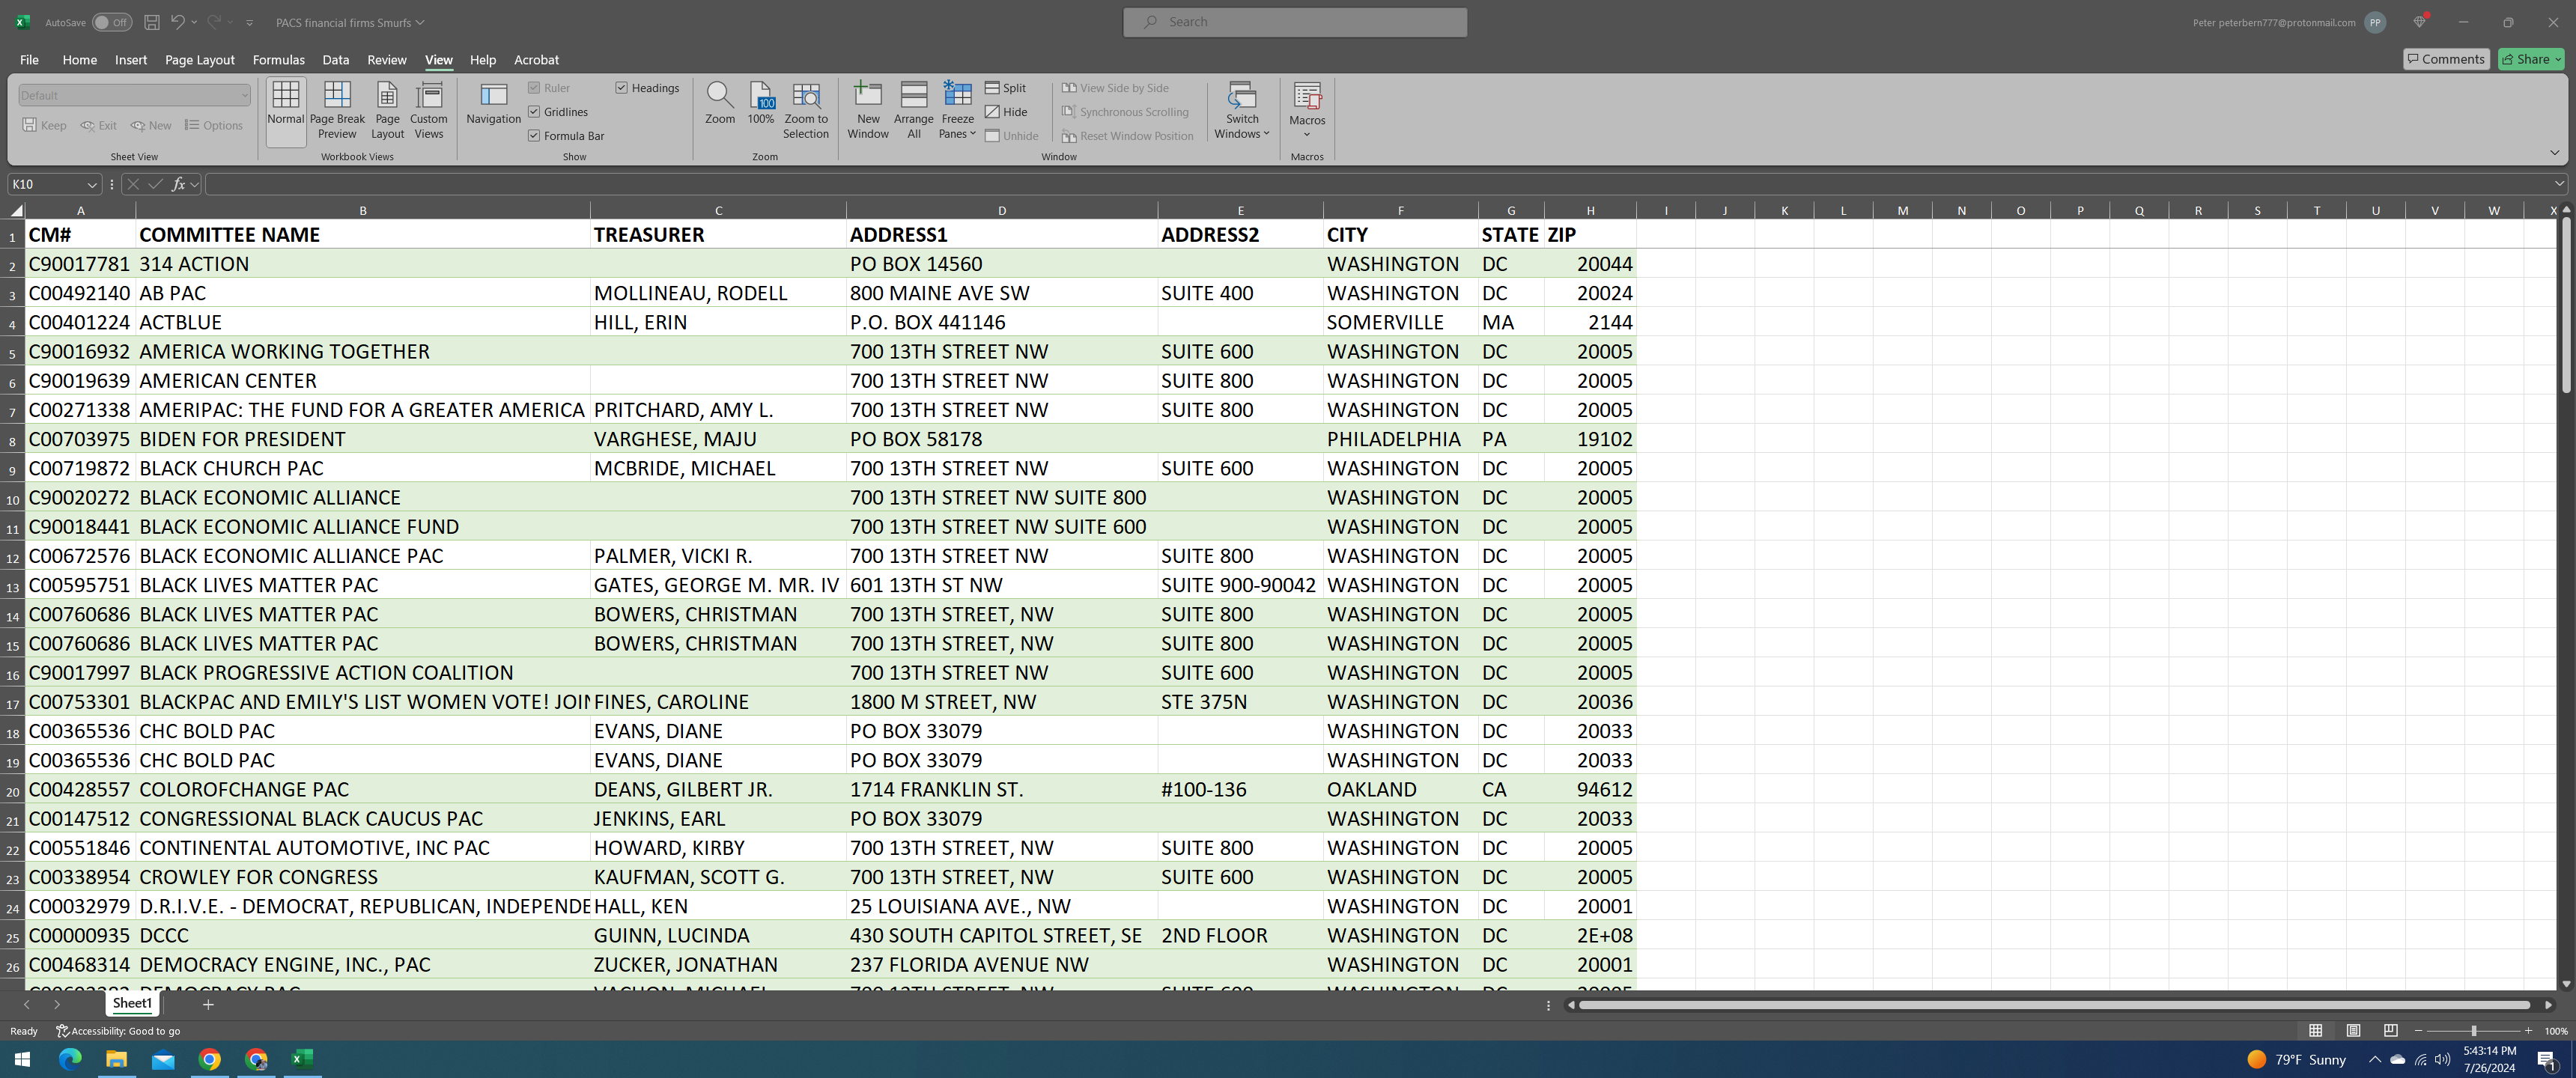Expand the formula bar
Viewport: 2576px width, 1078px height.
2558,183
